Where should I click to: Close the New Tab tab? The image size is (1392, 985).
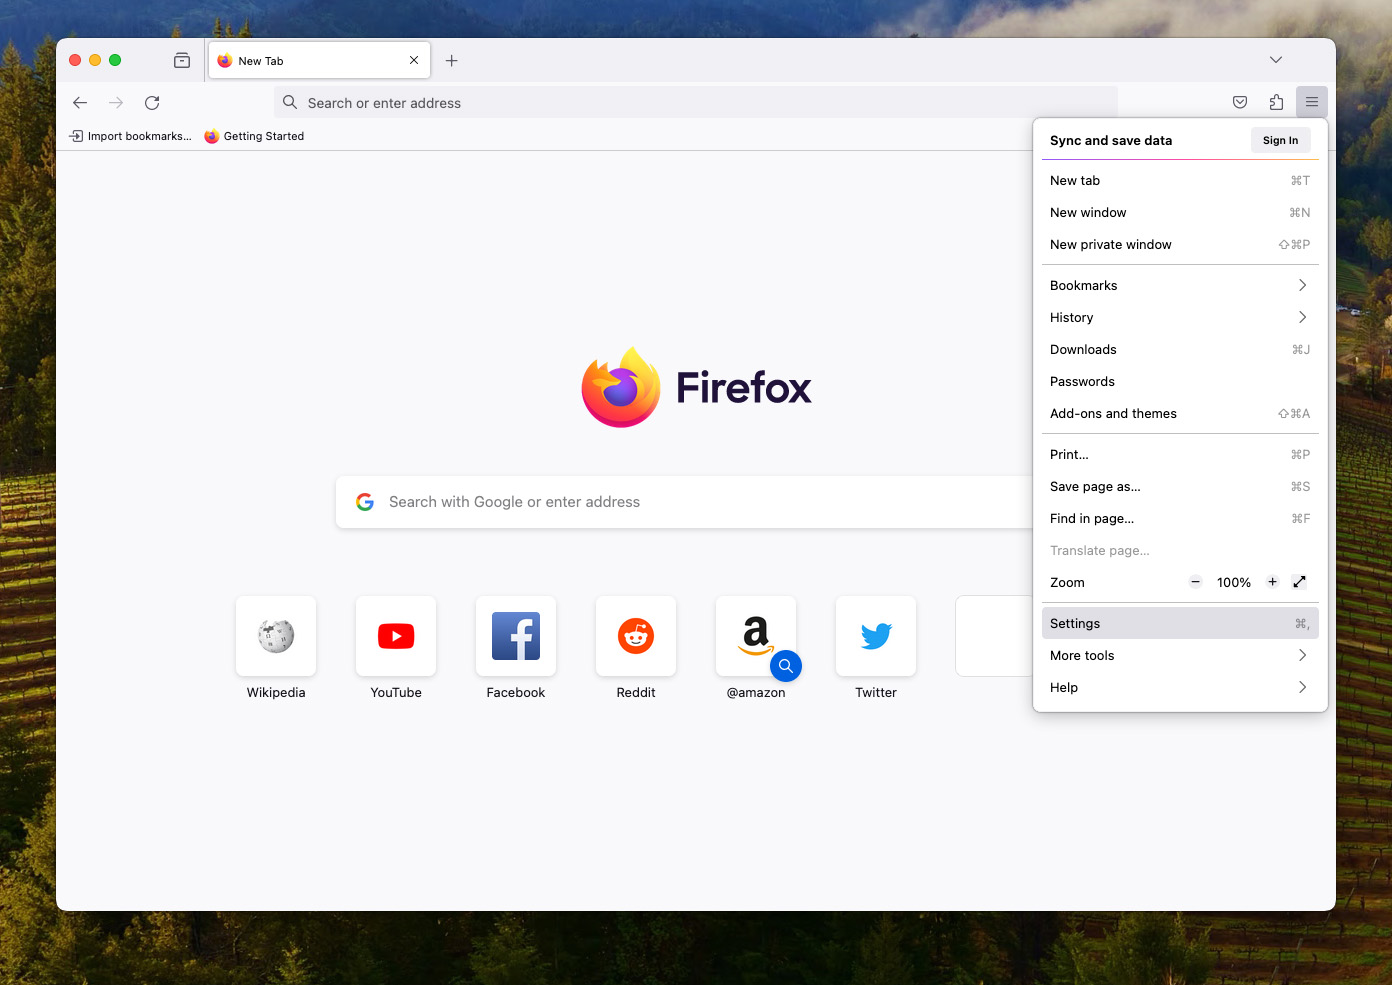pos(414,60)
